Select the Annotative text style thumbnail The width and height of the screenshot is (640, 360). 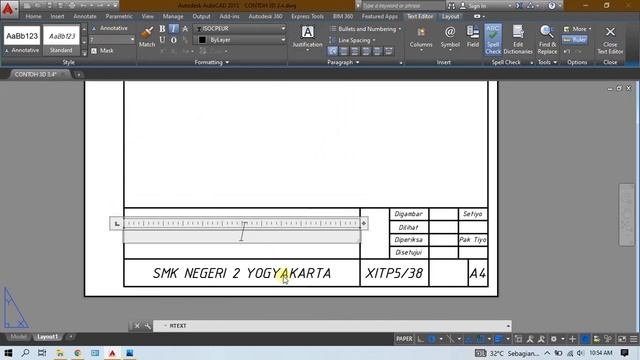coord(22,40)
